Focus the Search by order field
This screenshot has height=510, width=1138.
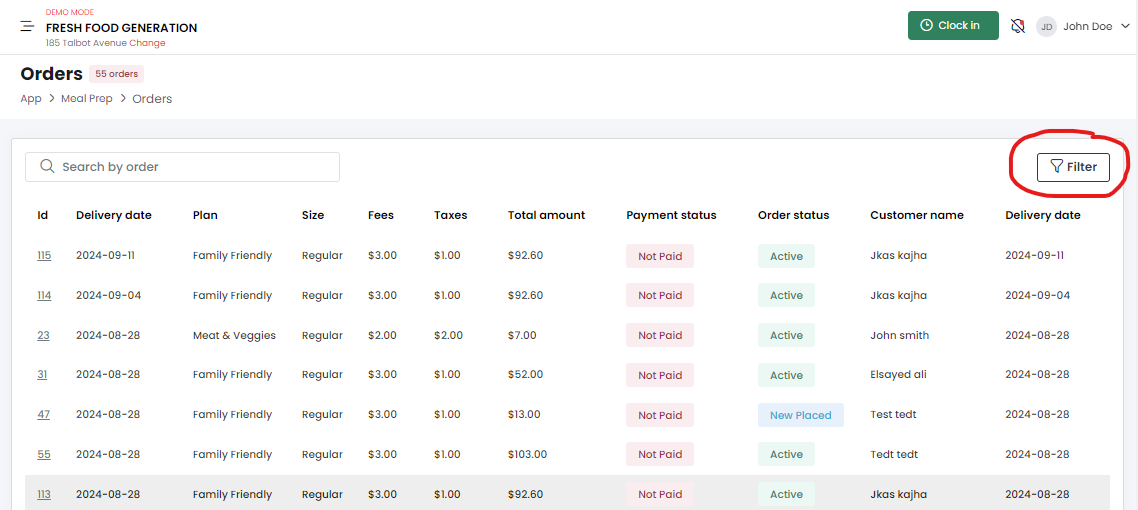182,167
